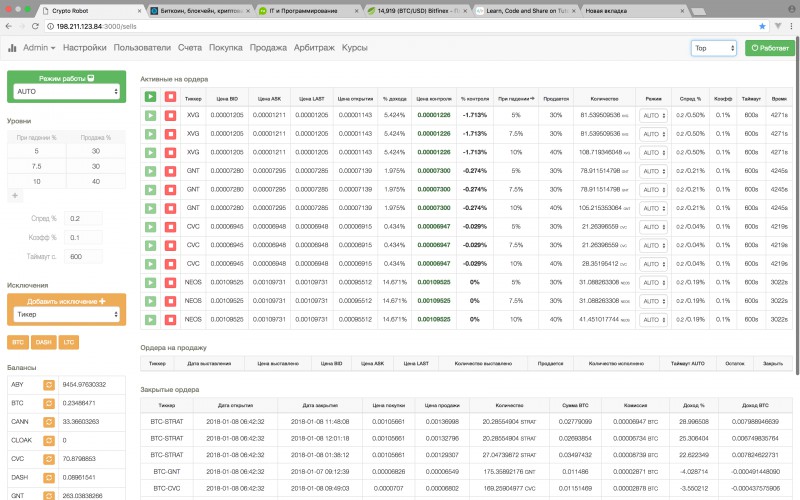Start all active orders with header play icon

(150, 96)
